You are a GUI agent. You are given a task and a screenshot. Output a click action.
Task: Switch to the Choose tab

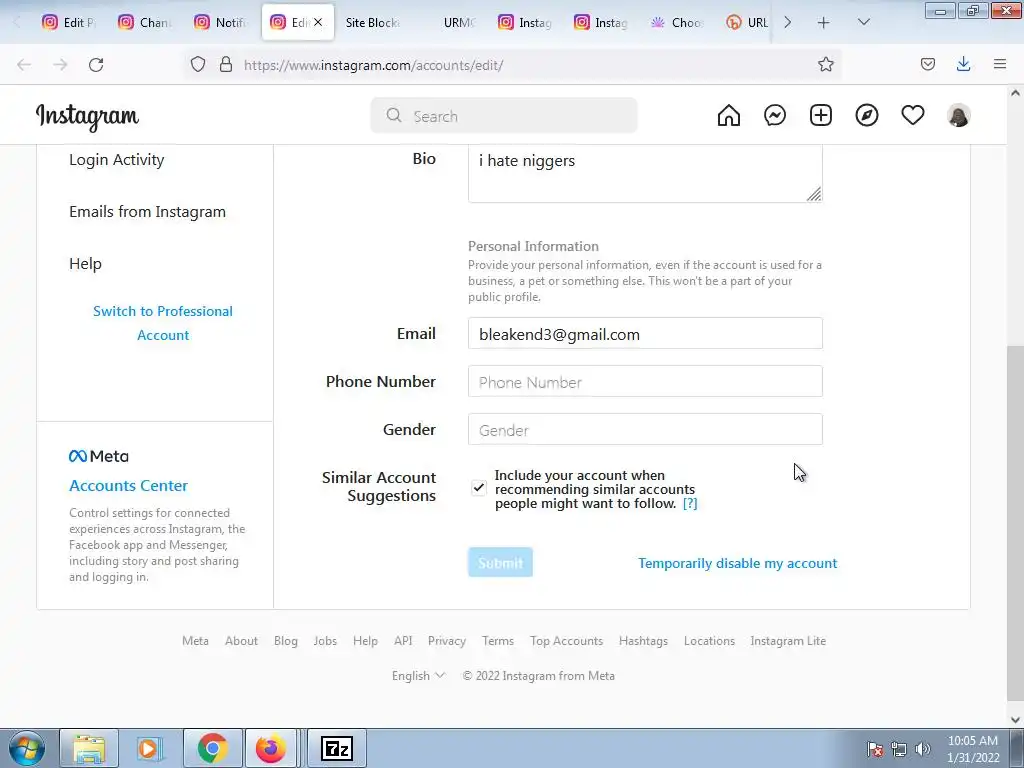coord(677,23)
